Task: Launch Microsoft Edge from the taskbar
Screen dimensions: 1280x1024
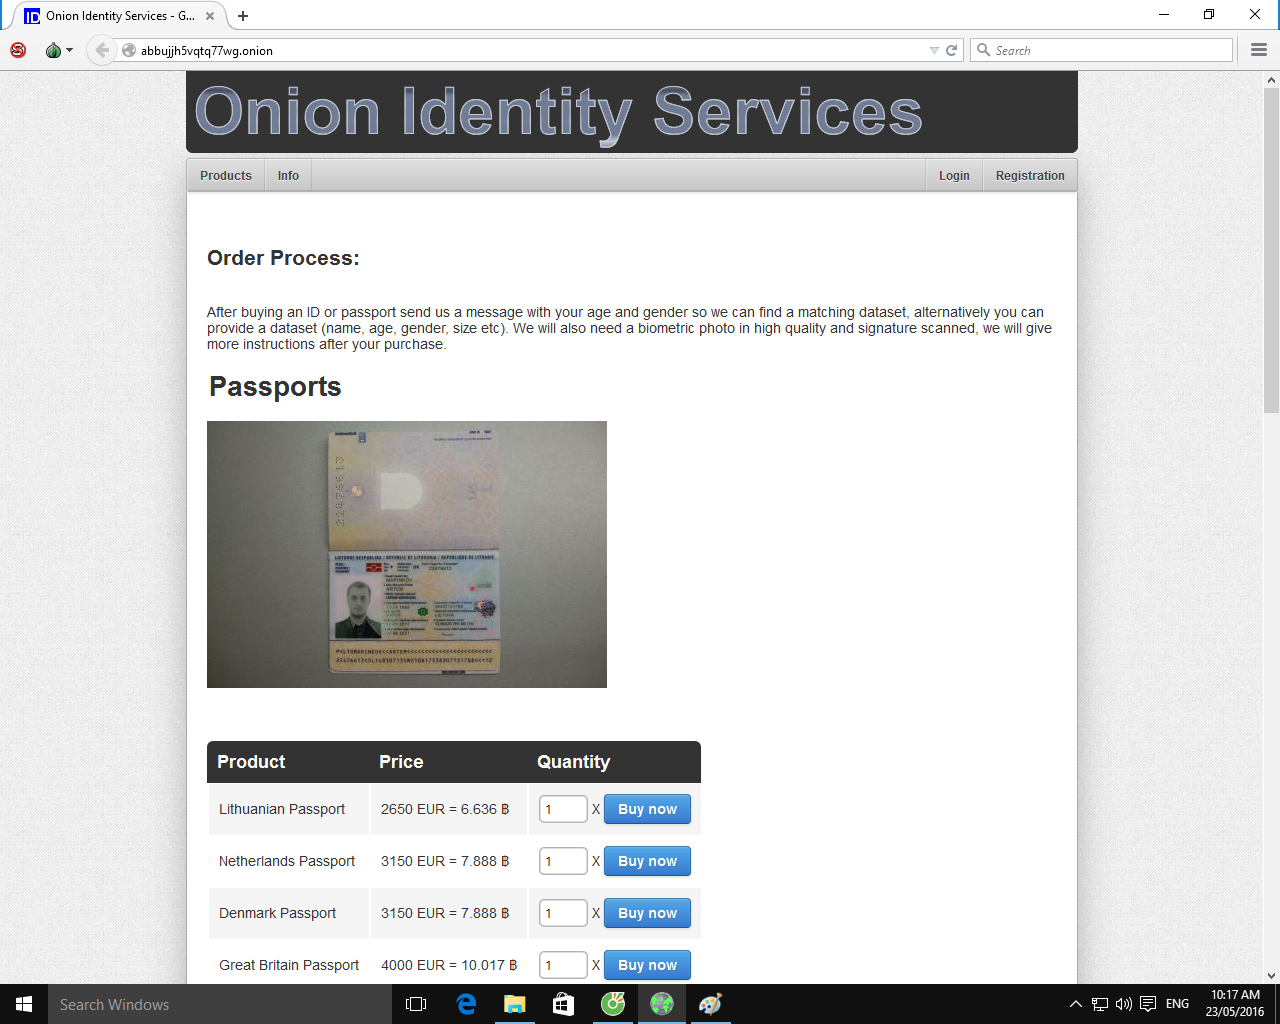Action: pyautogui.click(x=466, y=1004)
